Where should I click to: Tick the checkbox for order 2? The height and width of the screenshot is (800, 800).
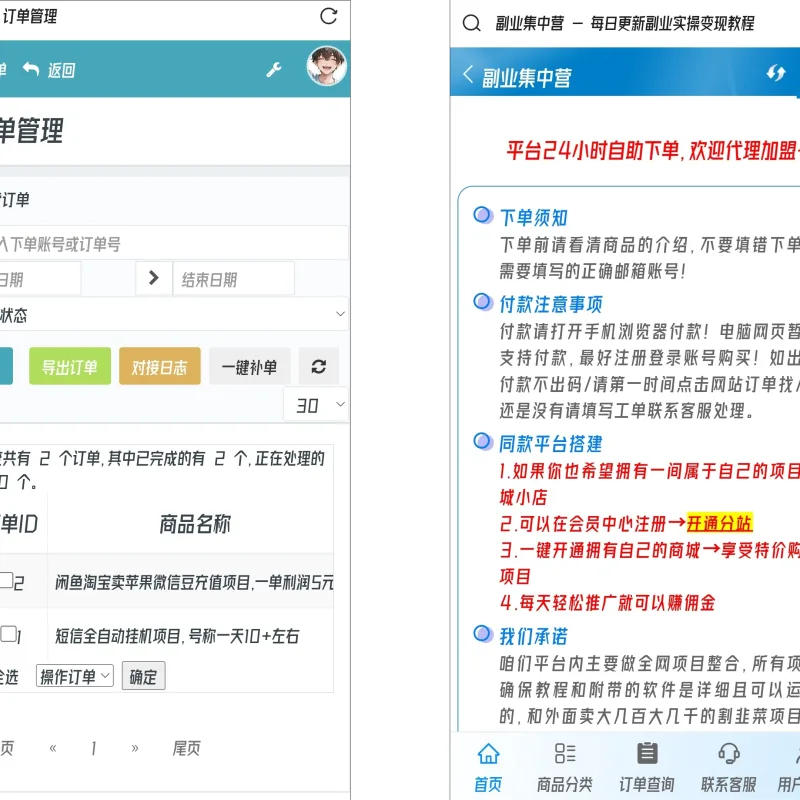(6, 580)
